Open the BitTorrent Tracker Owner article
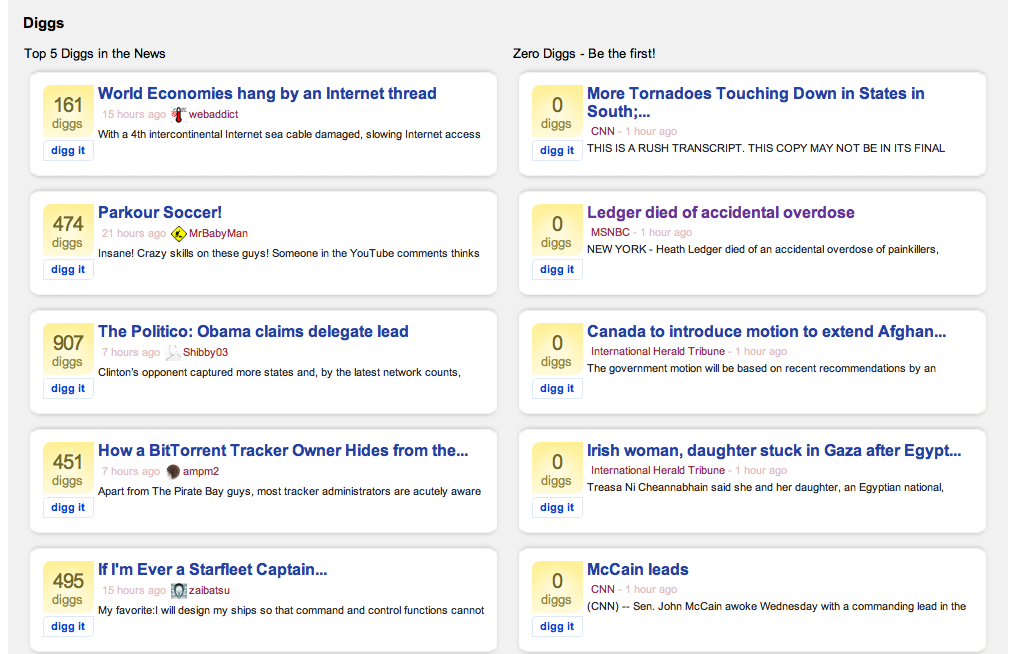The height and width of the screenshot is (654, 1017). pyautogui.click(x=283, y=451)
